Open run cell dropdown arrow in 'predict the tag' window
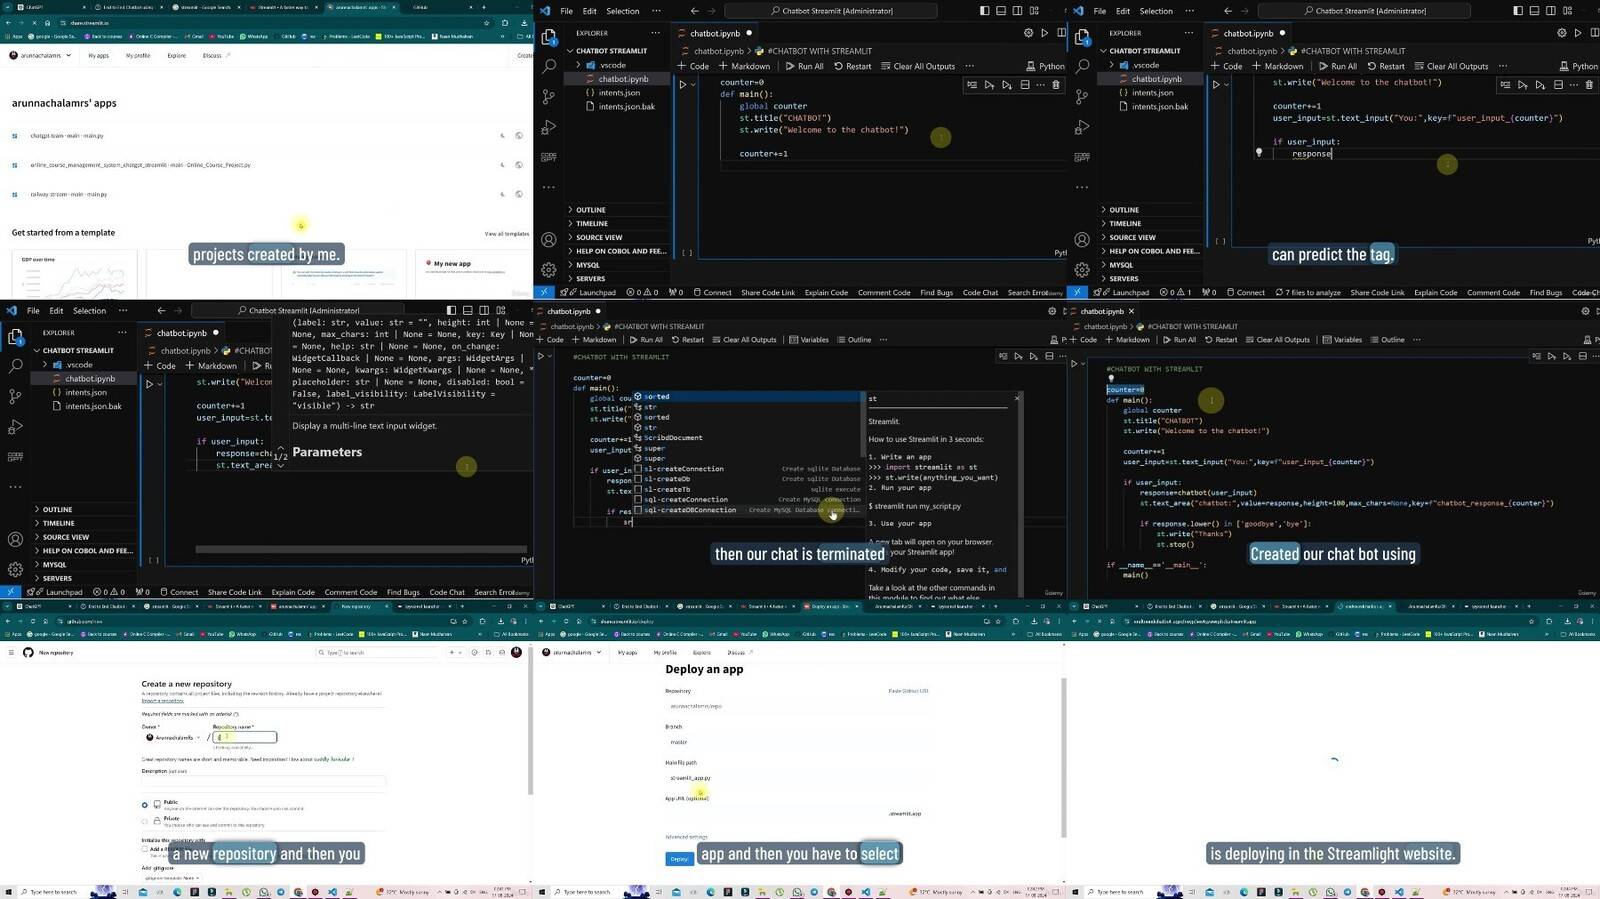Viewport: 1600px width, 899px height. point(1226,85)
